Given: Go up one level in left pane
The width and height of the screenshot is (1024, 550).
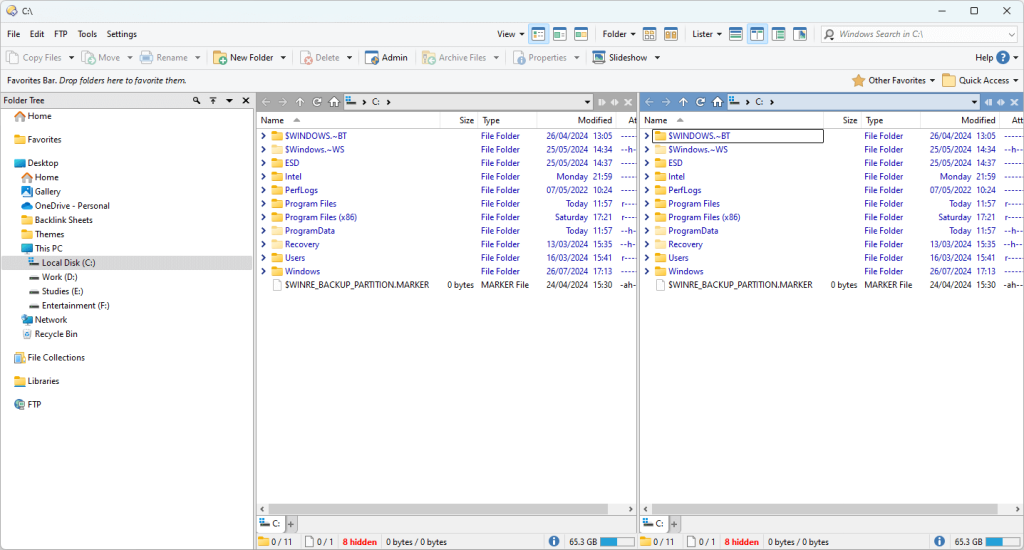Looking at the screenshot, I should pos(299,102).
